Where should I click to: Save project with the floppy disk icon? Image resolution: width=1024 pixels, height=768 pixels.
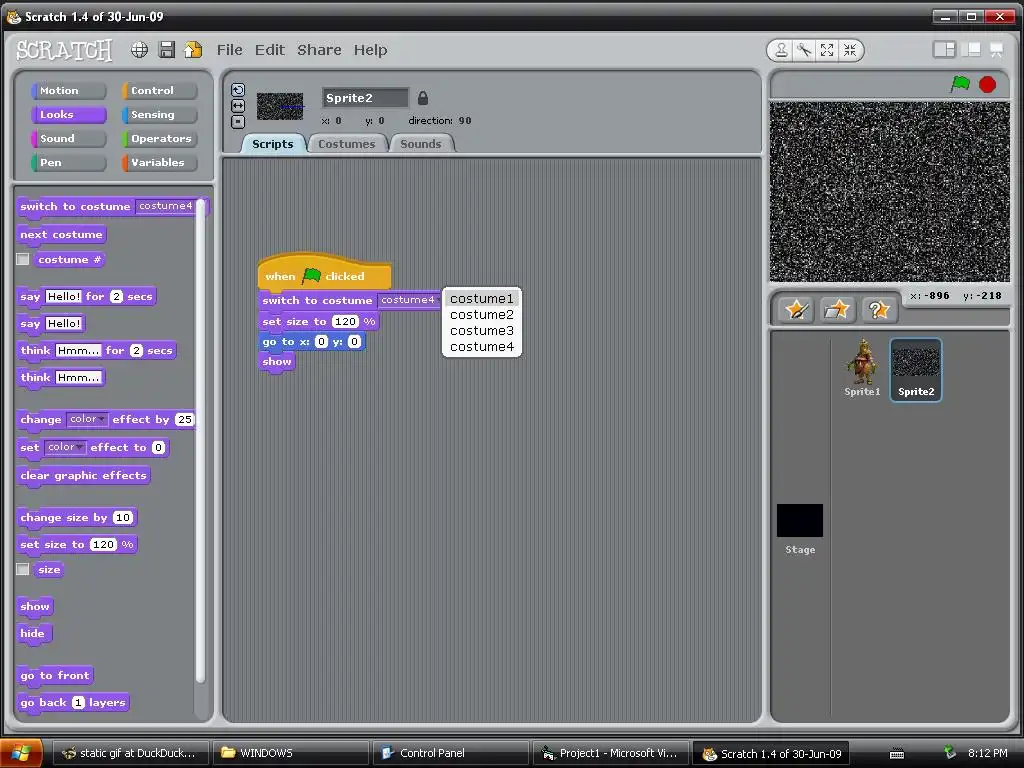point(167,50)
